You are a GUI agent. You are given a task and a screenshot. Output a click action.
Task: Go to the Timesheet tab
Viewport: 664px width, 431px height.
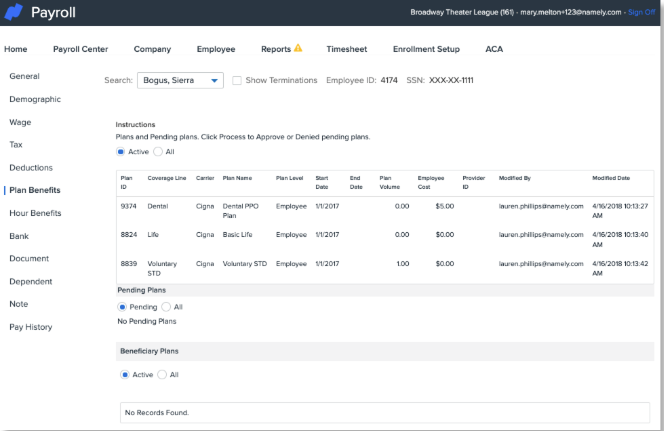pyautogui.click(x=345, y=49)
